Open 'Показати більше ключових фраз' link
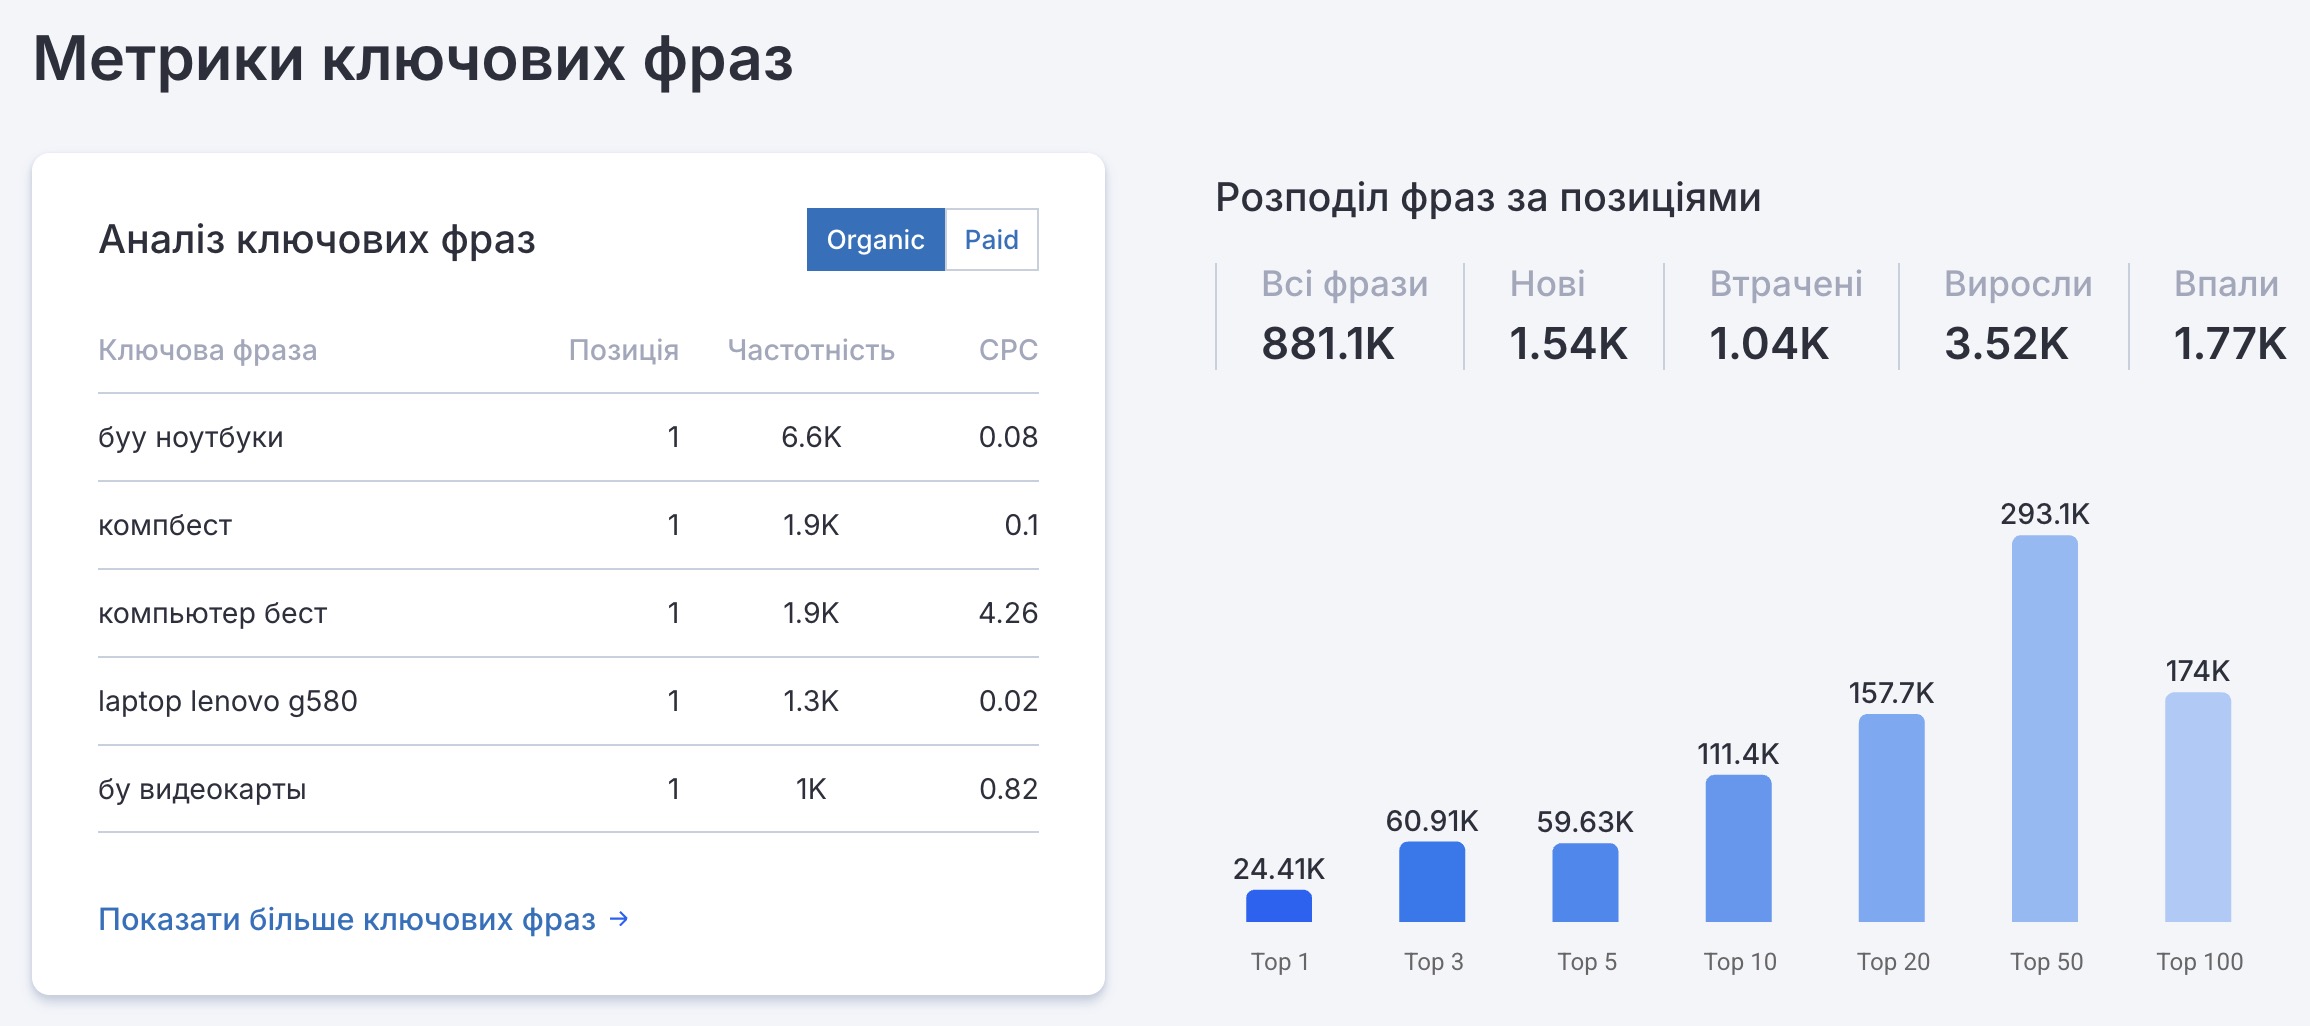This screenshot has height=1026, width=2310. pos(347,919)
